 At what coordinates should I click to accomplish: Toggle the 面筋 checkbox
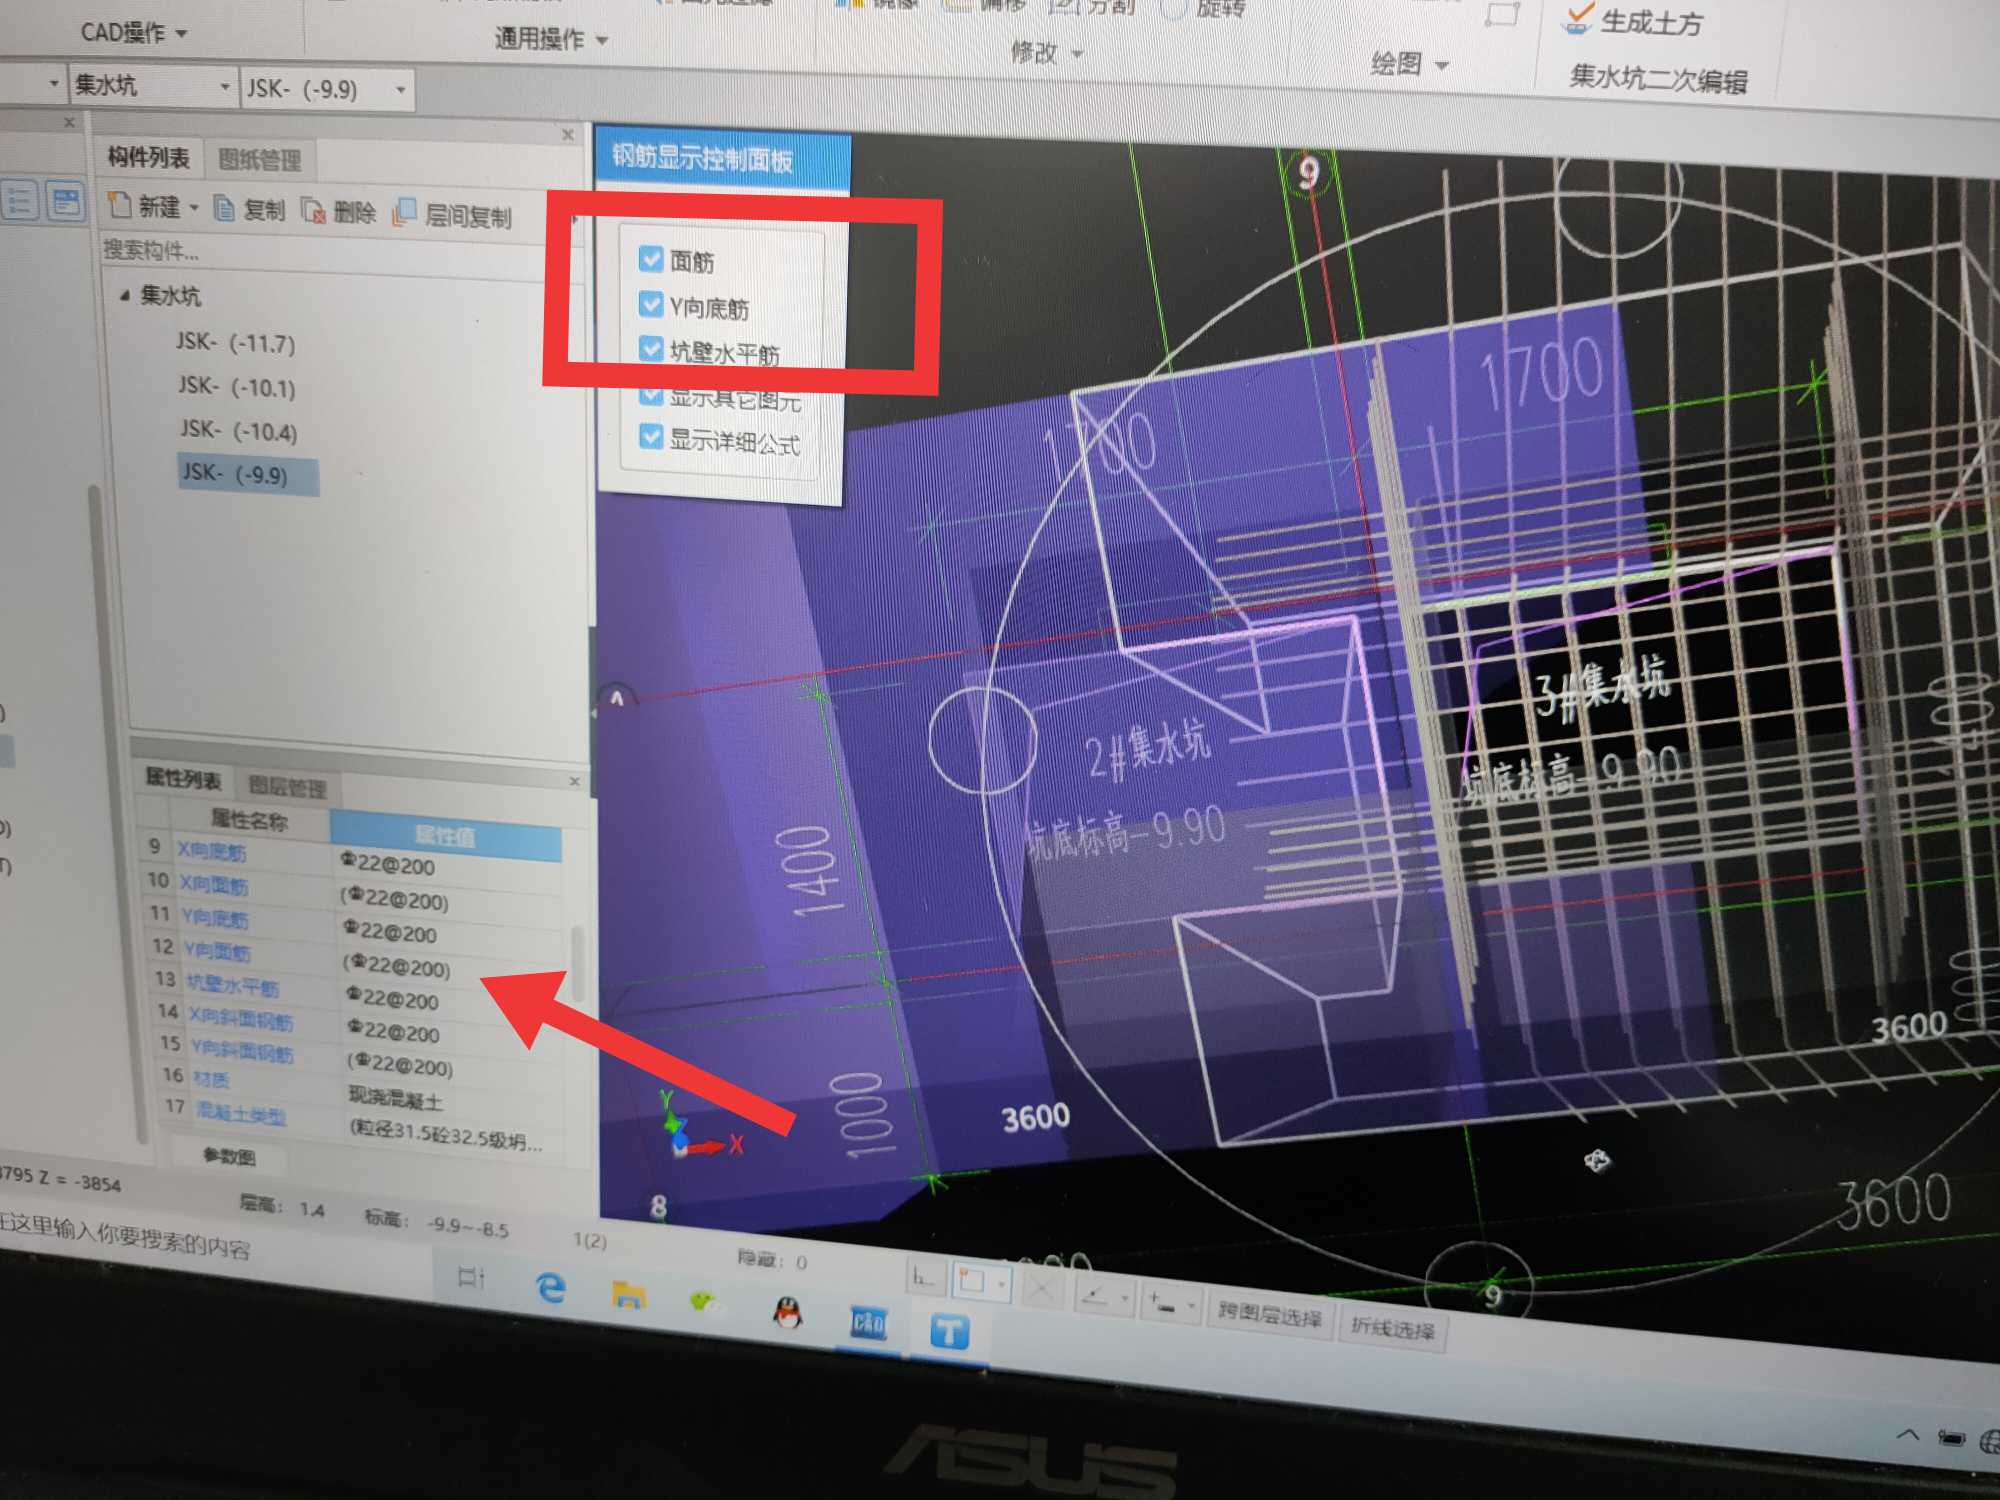click(650, 259)
